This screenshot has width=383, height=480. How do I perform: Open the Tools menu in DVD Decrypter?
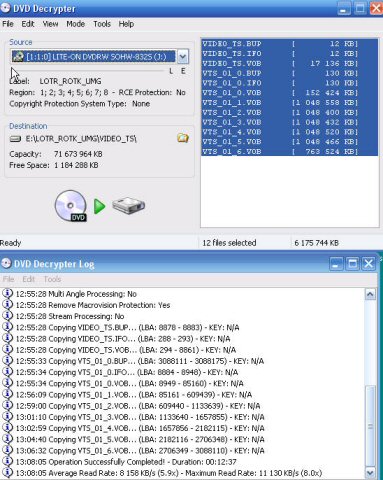(x=102, y=24)
